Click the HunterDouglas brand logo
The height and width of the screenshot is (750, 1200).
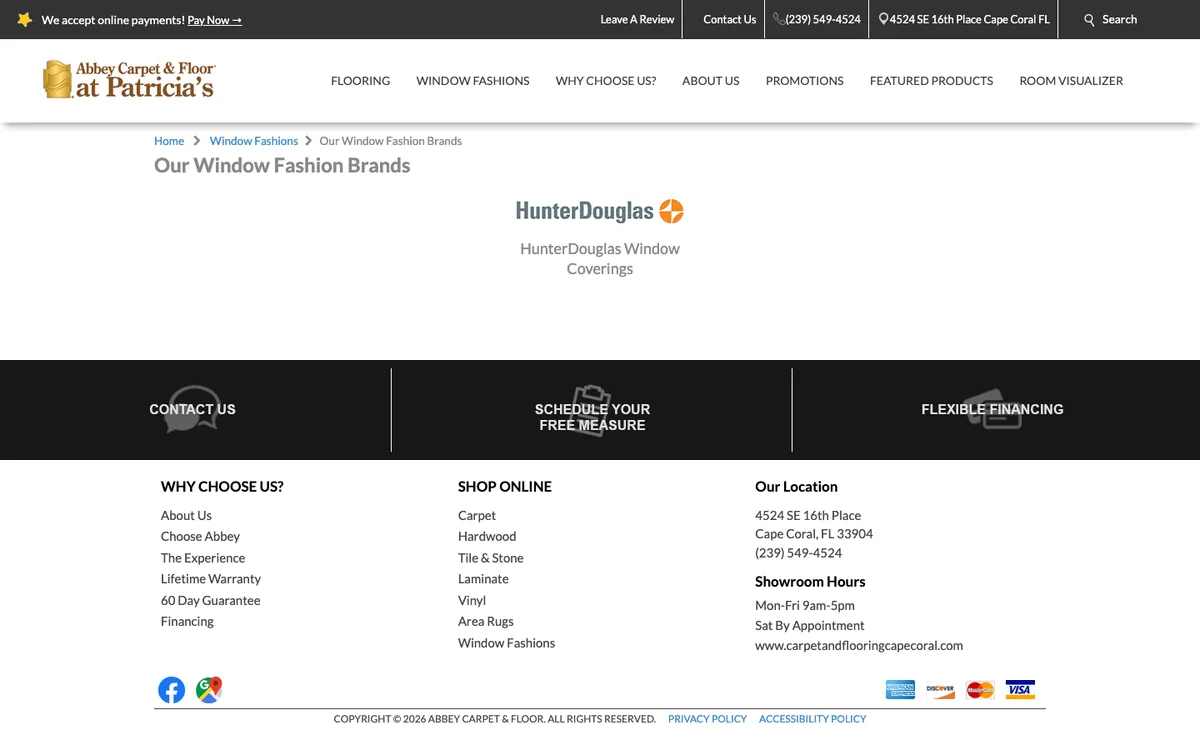(x=600, y=211)
